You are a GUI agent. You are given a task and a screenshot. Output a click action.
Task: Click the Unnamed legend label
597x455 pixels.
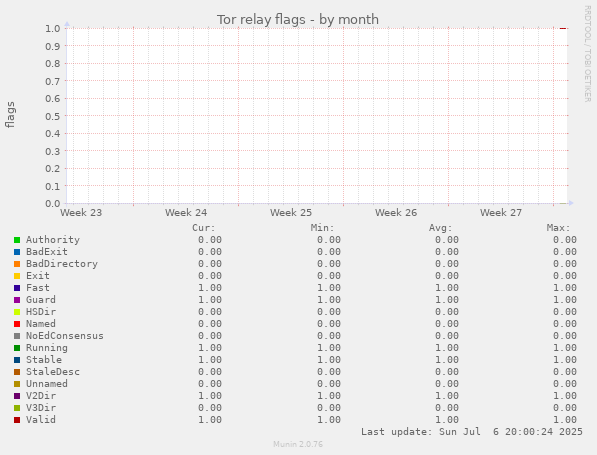click(x=47, y=384)
